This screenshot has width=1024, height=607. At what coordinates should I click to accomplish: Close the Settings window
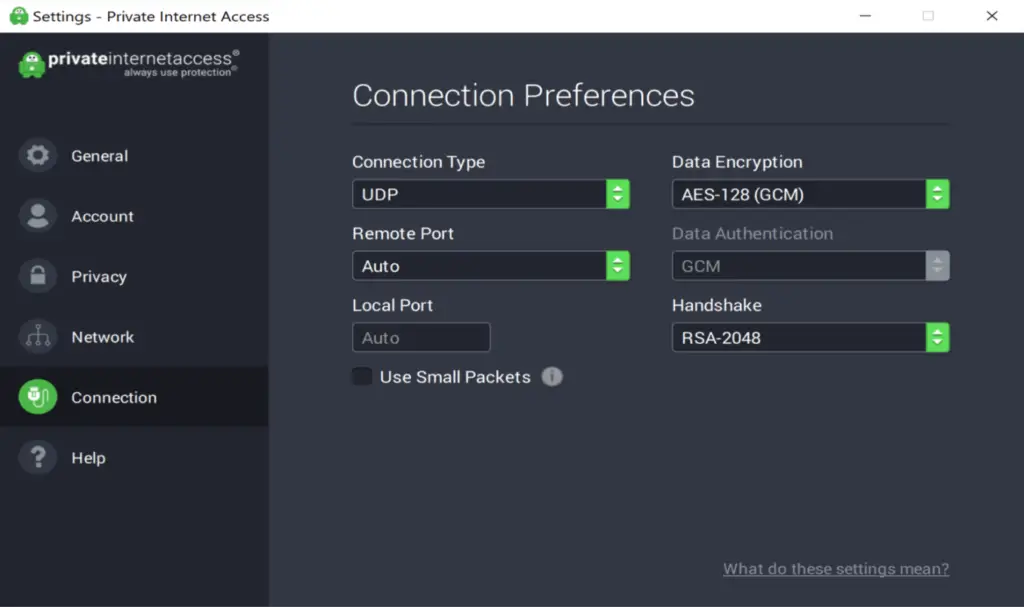tap(992, 16)
